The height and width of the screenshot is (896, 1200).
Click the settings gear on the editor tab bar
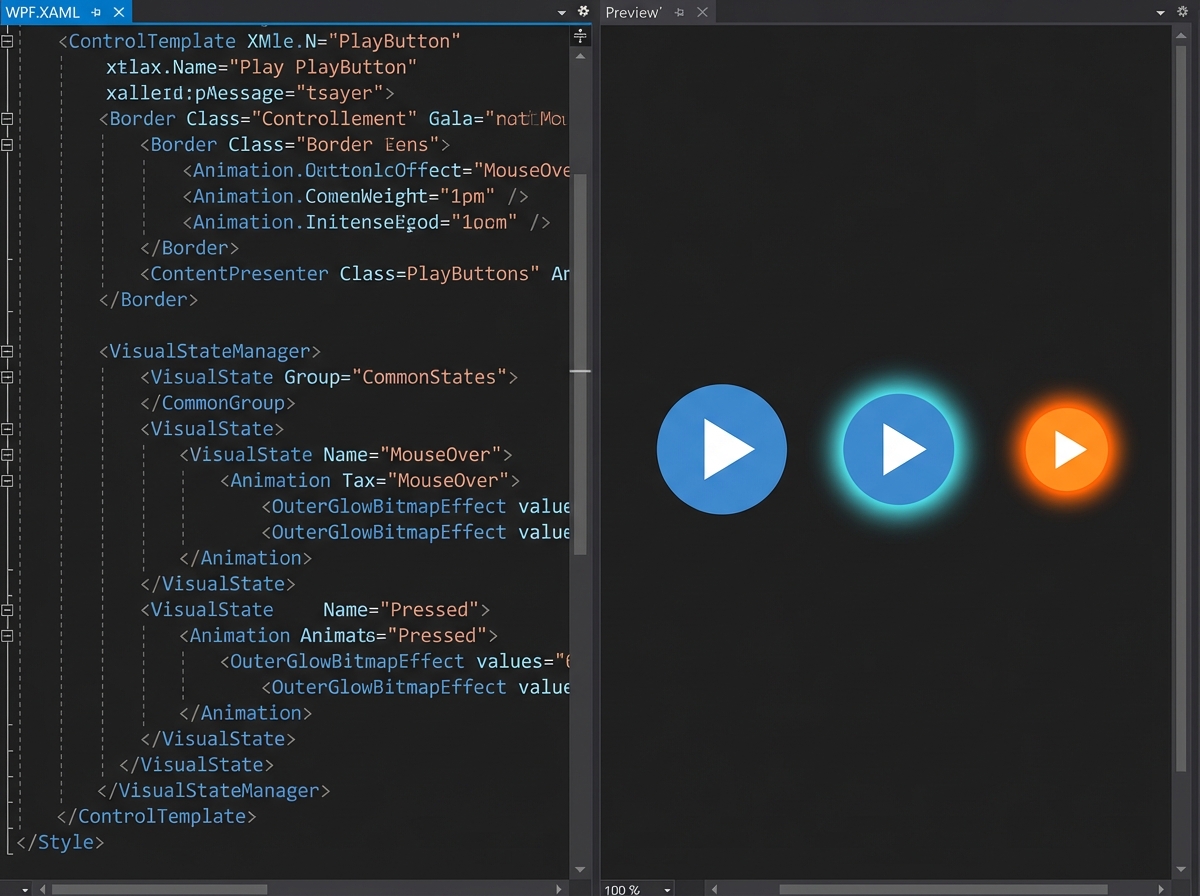click(x=583, y=11)
